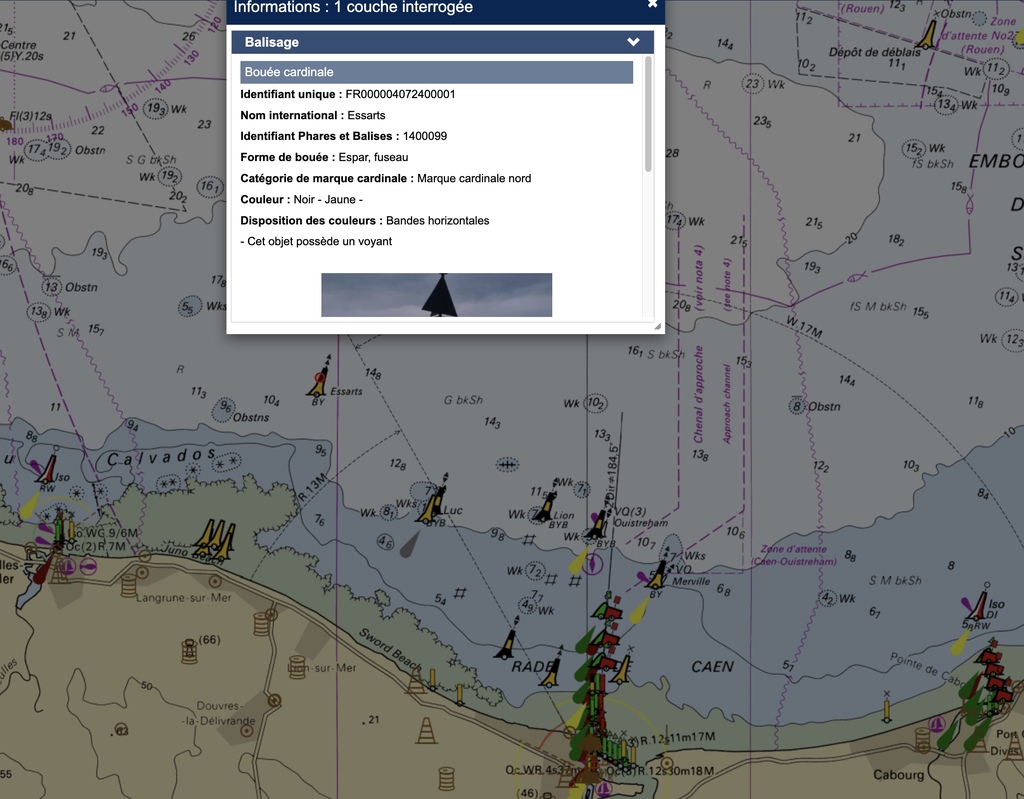1024x799 pixels.
Task: Click the Lion cardinal buoy marker
Action: click(x=546, y=505)
